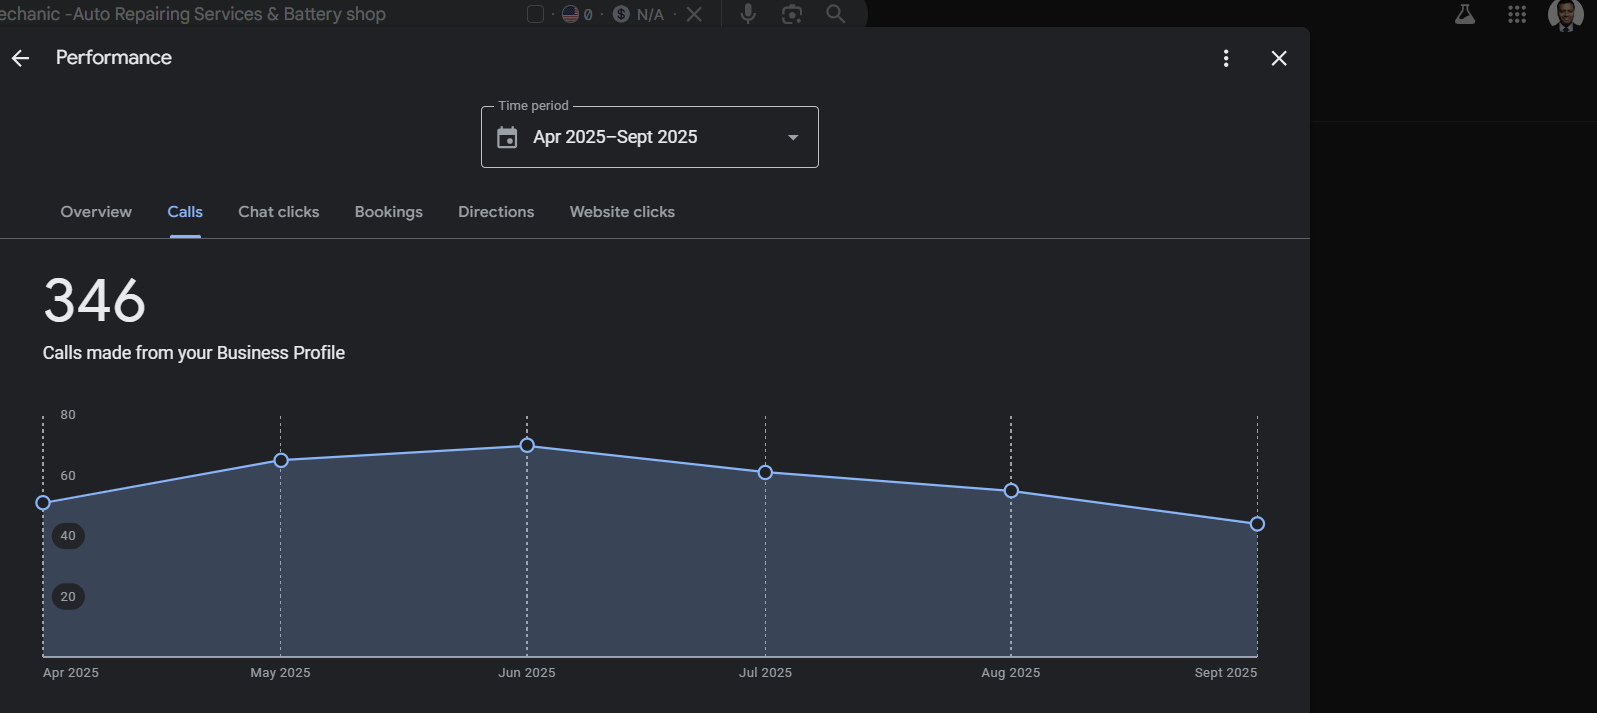Click the Jun 2025 x-axis label

(527, 673)
